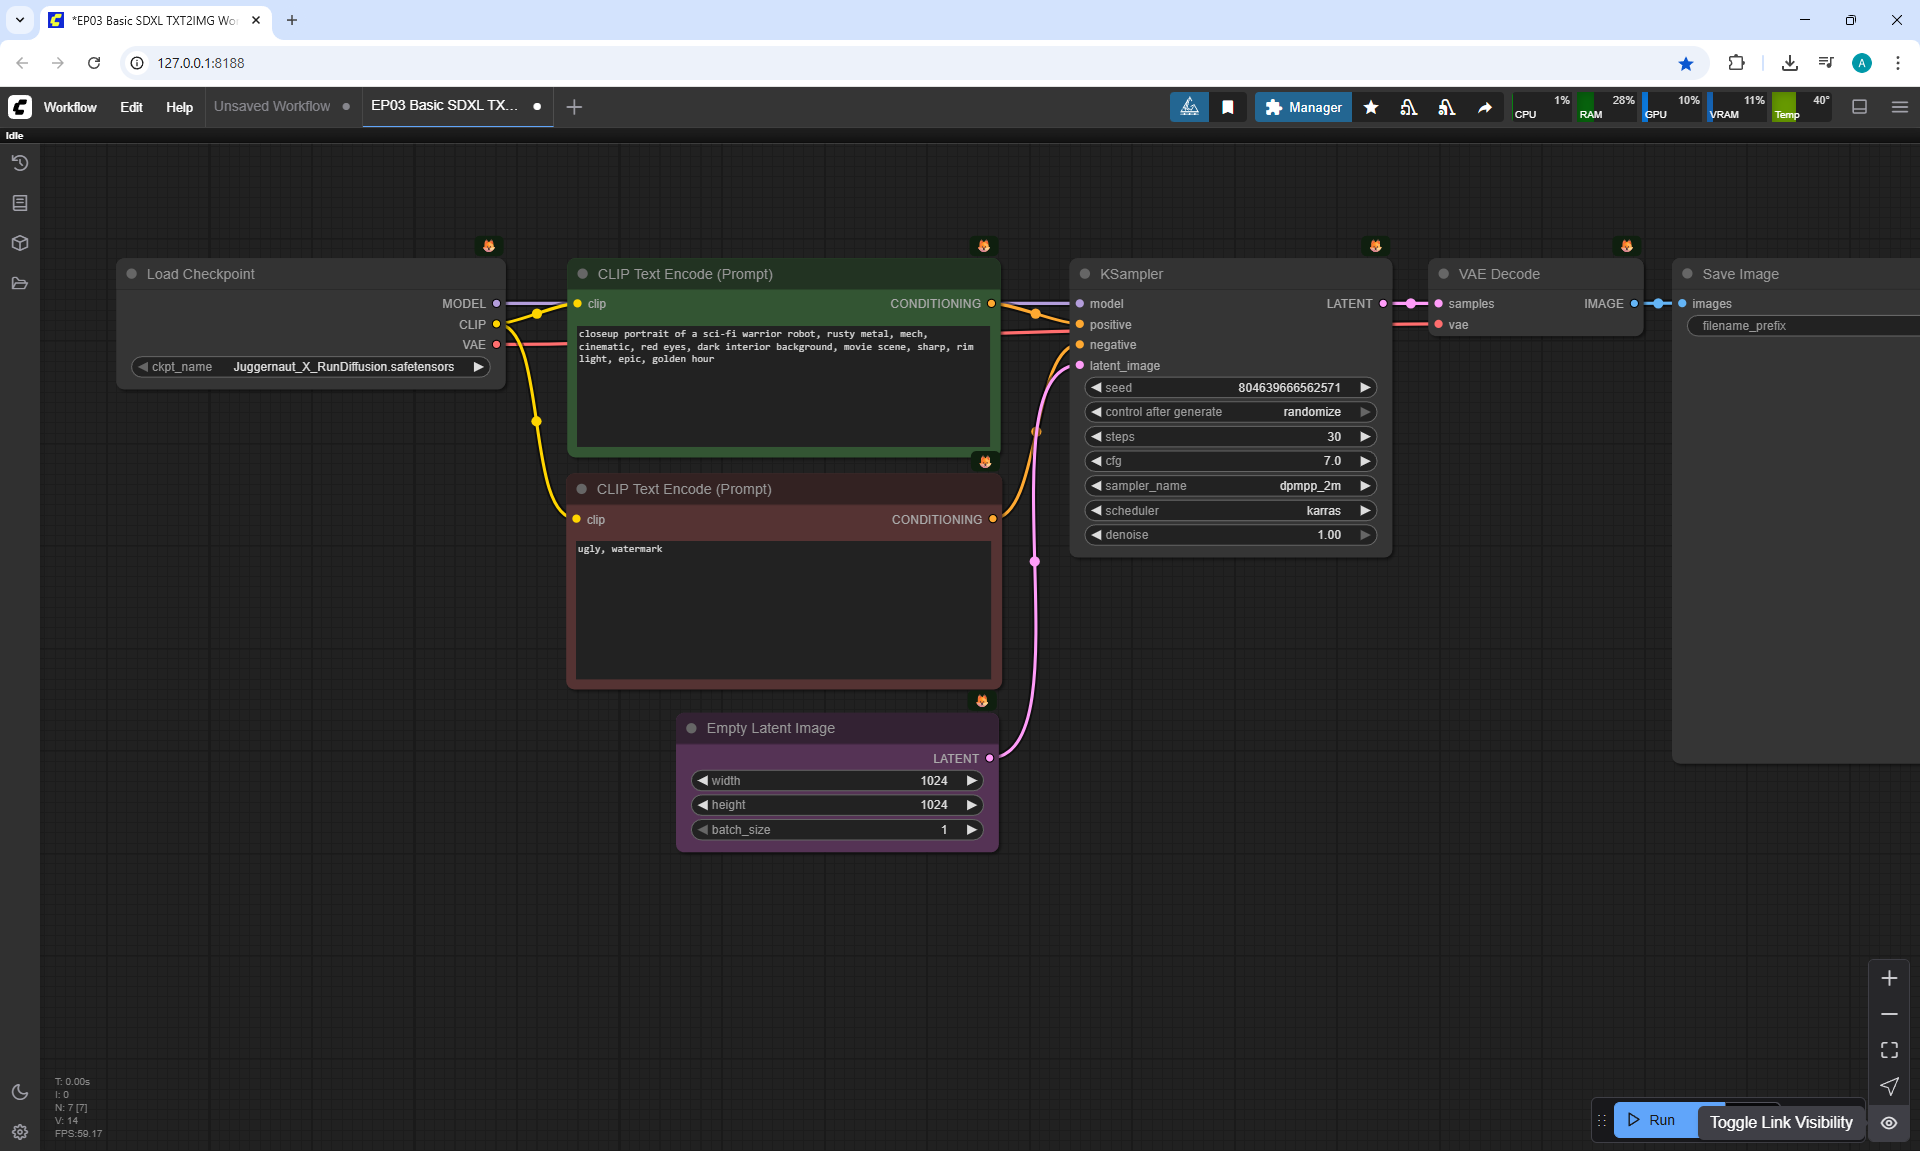This screenshot has height=1151, width=1920.
Task: Click the negative prompt text box
Action: point(782,610)
